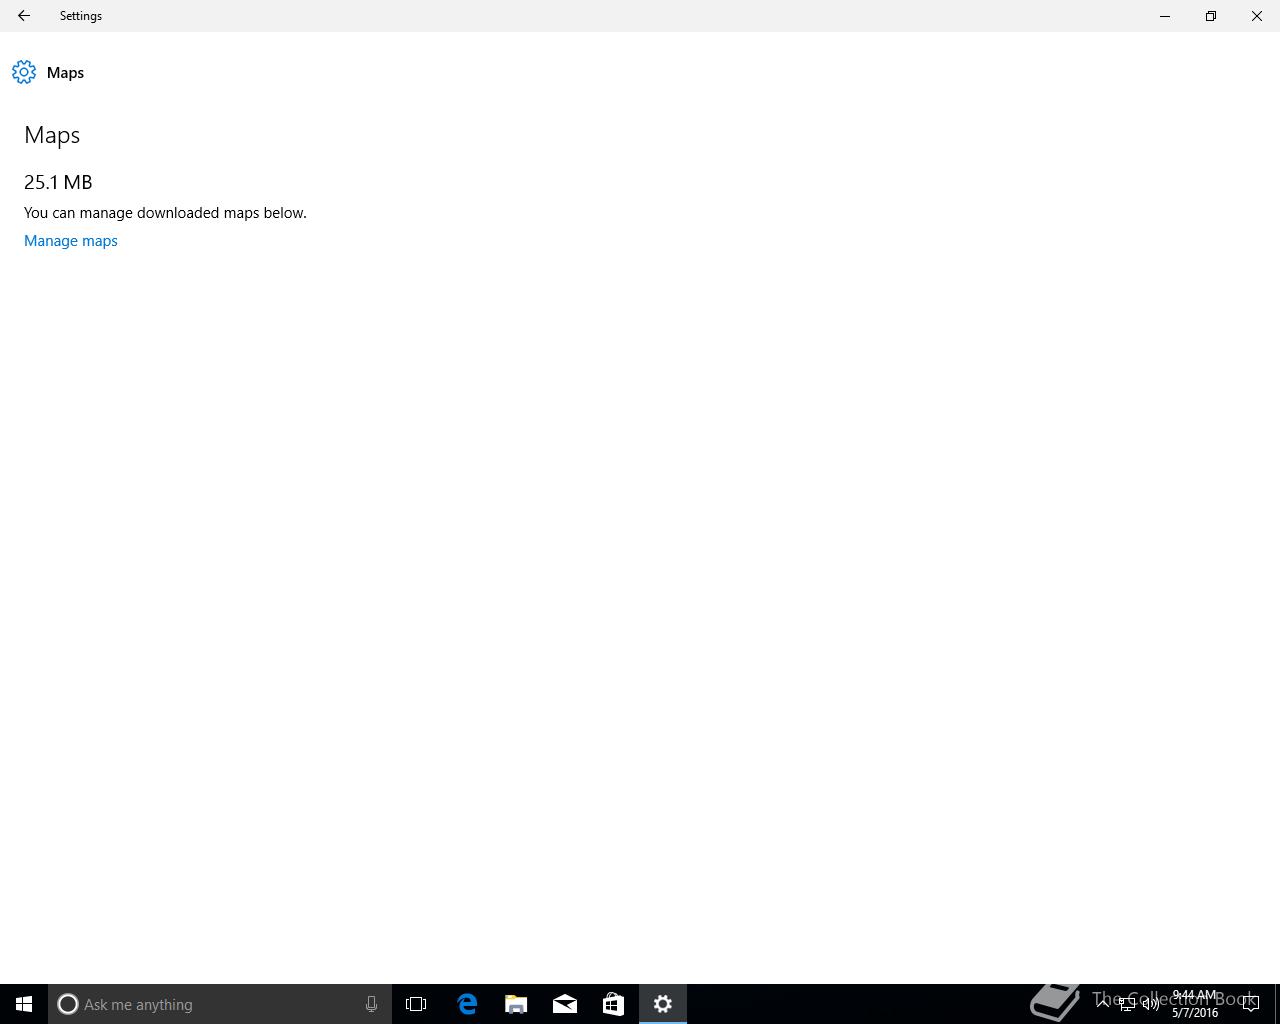Minimize the Settings window

click(x=1165, y=16)
